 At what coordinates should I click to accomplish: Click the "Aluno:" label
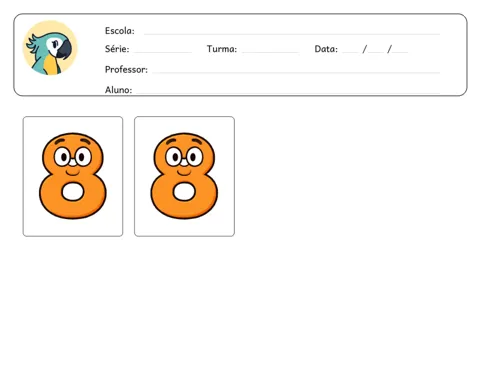[118, 90]
